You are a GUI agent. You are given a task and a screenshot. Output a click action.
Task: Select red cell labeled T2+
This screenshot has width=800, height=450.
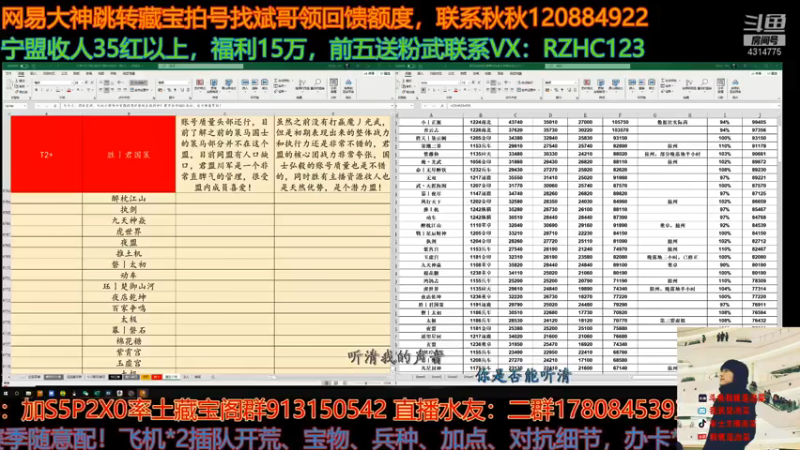coord(46,155)
